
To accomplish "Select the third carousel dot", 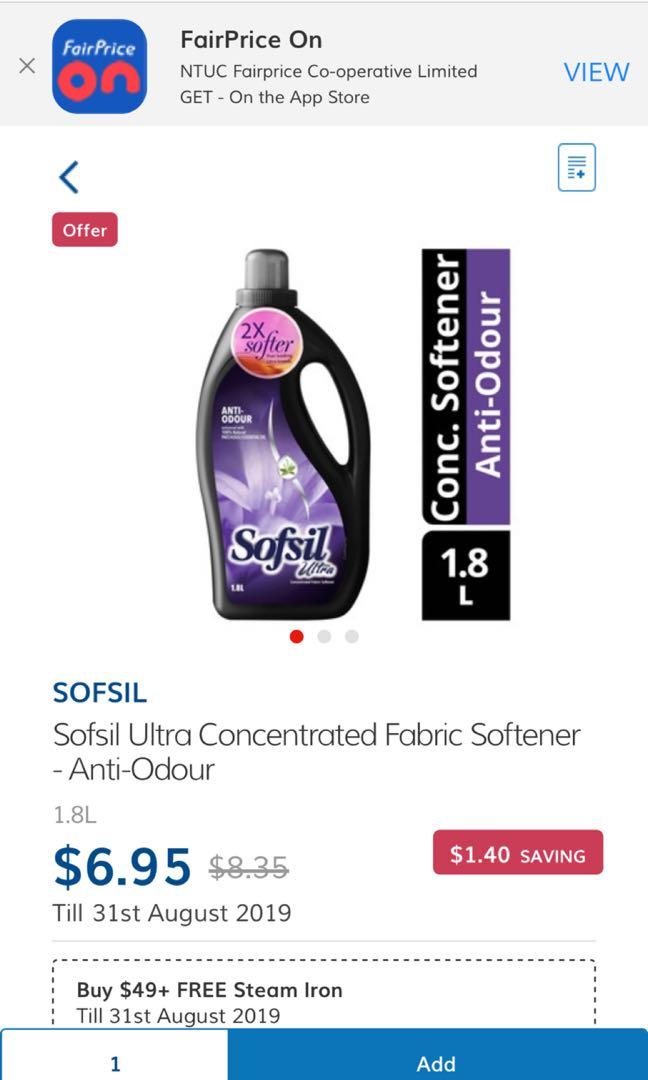I will click(x=352, y=635).
